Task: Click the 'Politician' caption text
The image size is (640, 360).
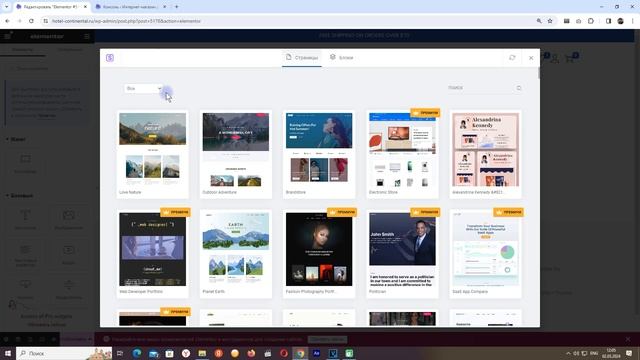Action: click(377, 292)
